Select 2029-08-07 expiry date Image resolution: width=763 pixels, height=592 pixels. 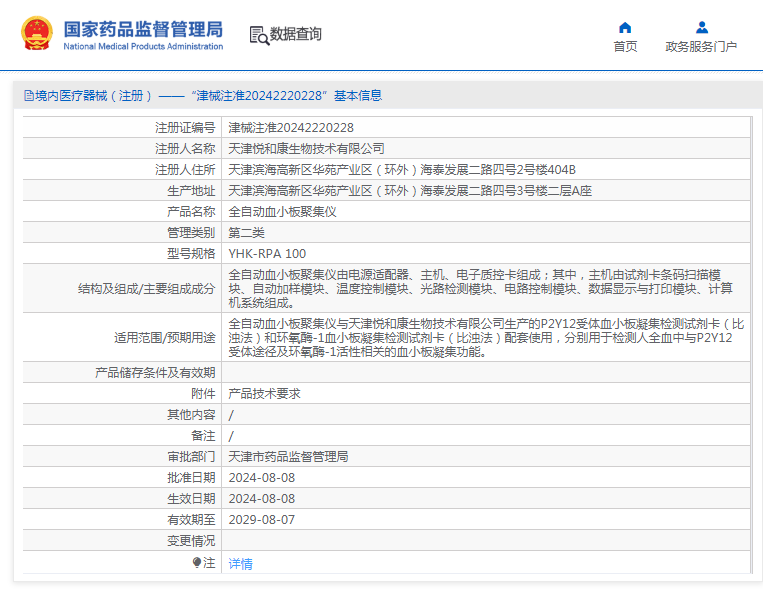262,520
